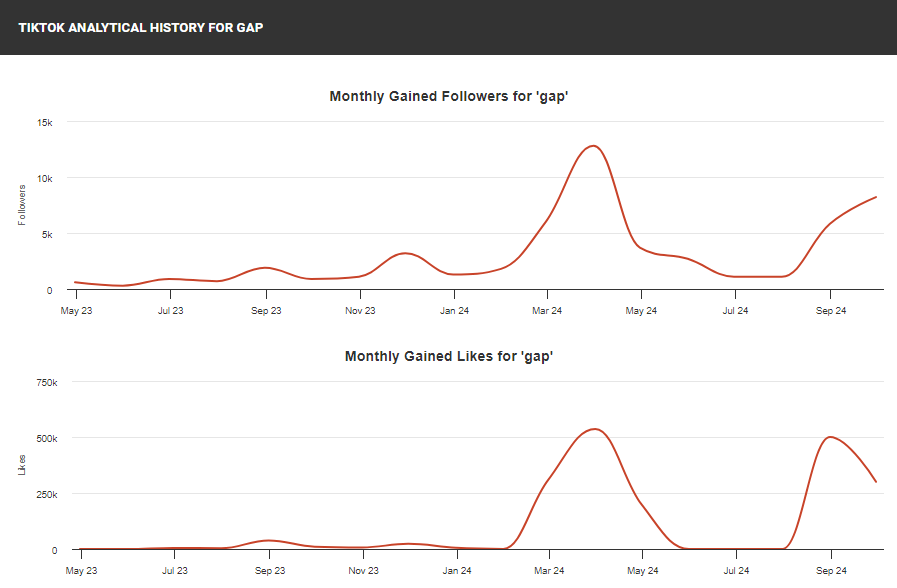Image resolution: width=897 pixels, height=588 pixels.
Task: Click the '250k' likes y-axis label
Action: [47, 495]
